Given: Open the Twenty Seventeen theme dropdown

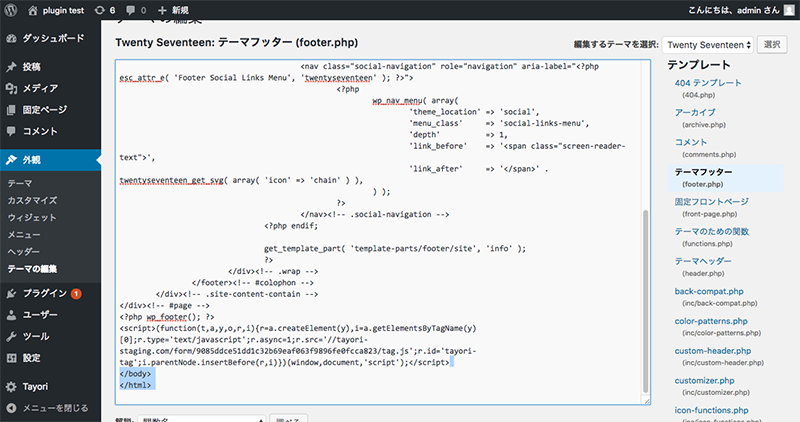Looking at the screenshot, I should point(708,45).
